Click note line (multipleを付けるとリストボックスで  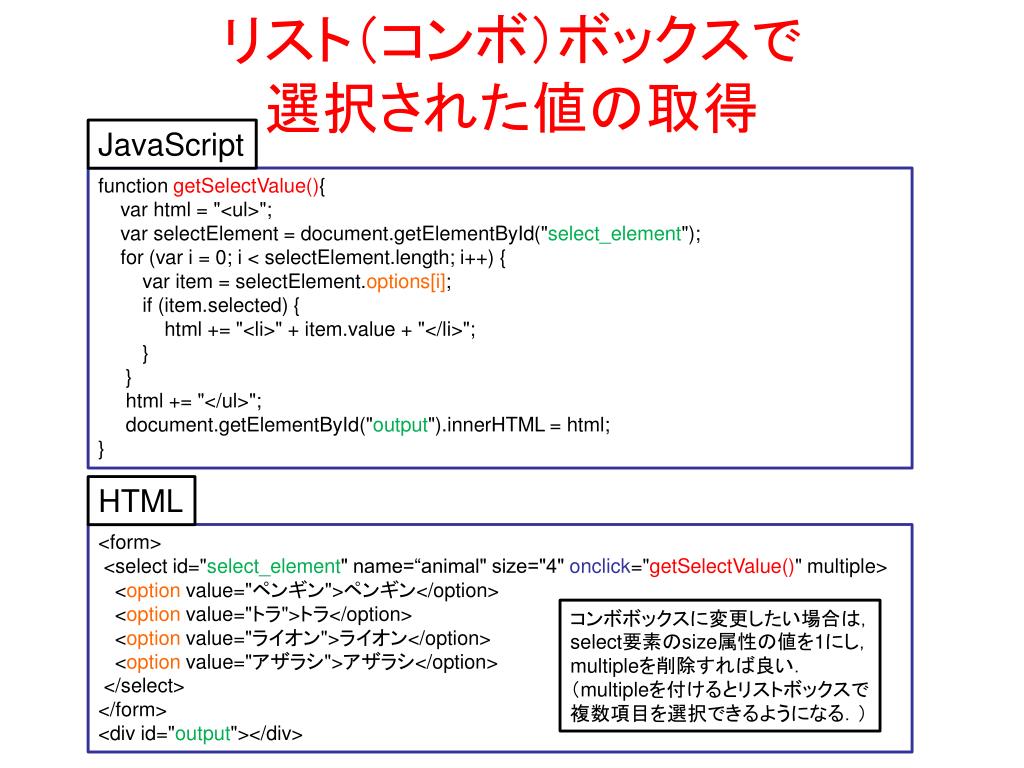719,690
